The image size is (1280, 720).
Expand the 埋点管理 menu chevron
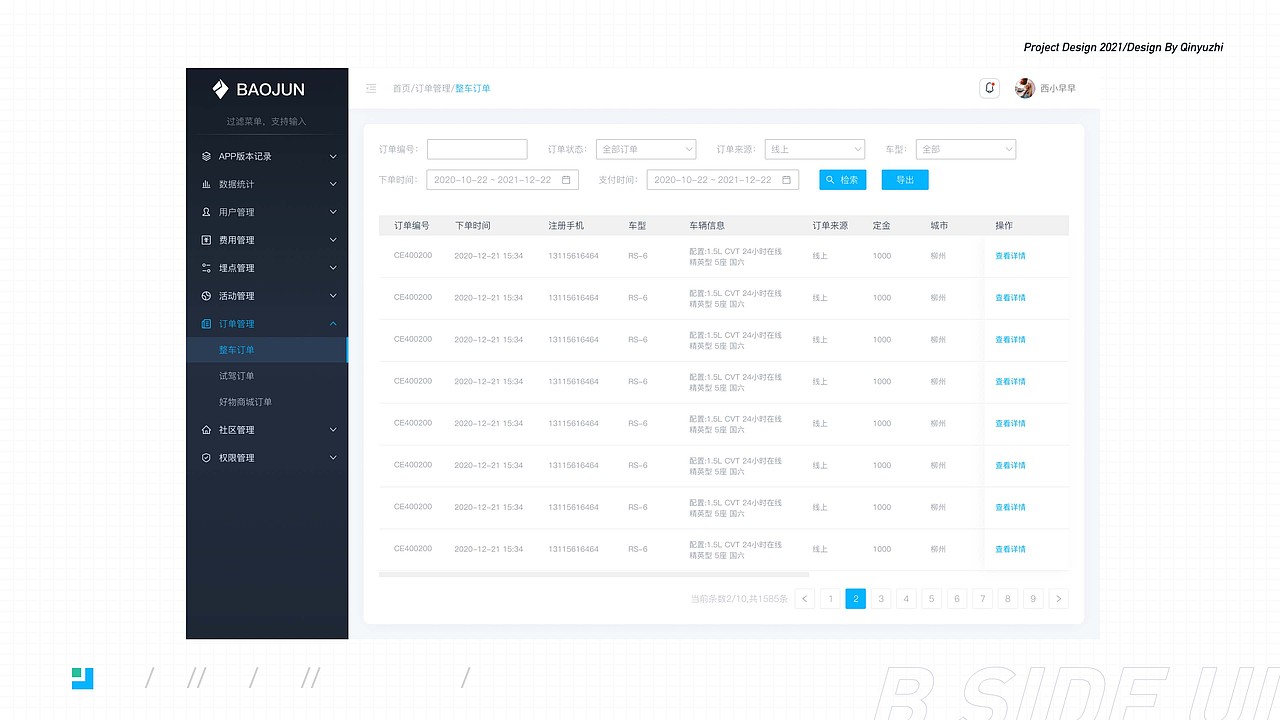coord(333,268)
